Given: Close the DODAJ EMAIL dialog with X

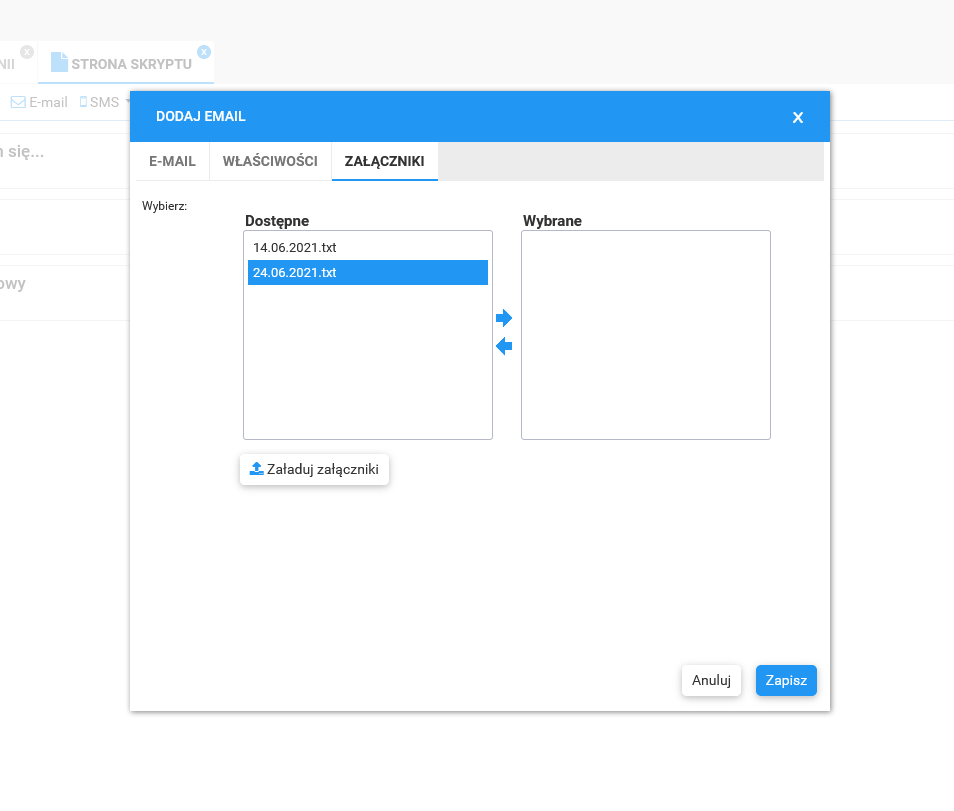Looking at the screenshot, I should (798, 117).
